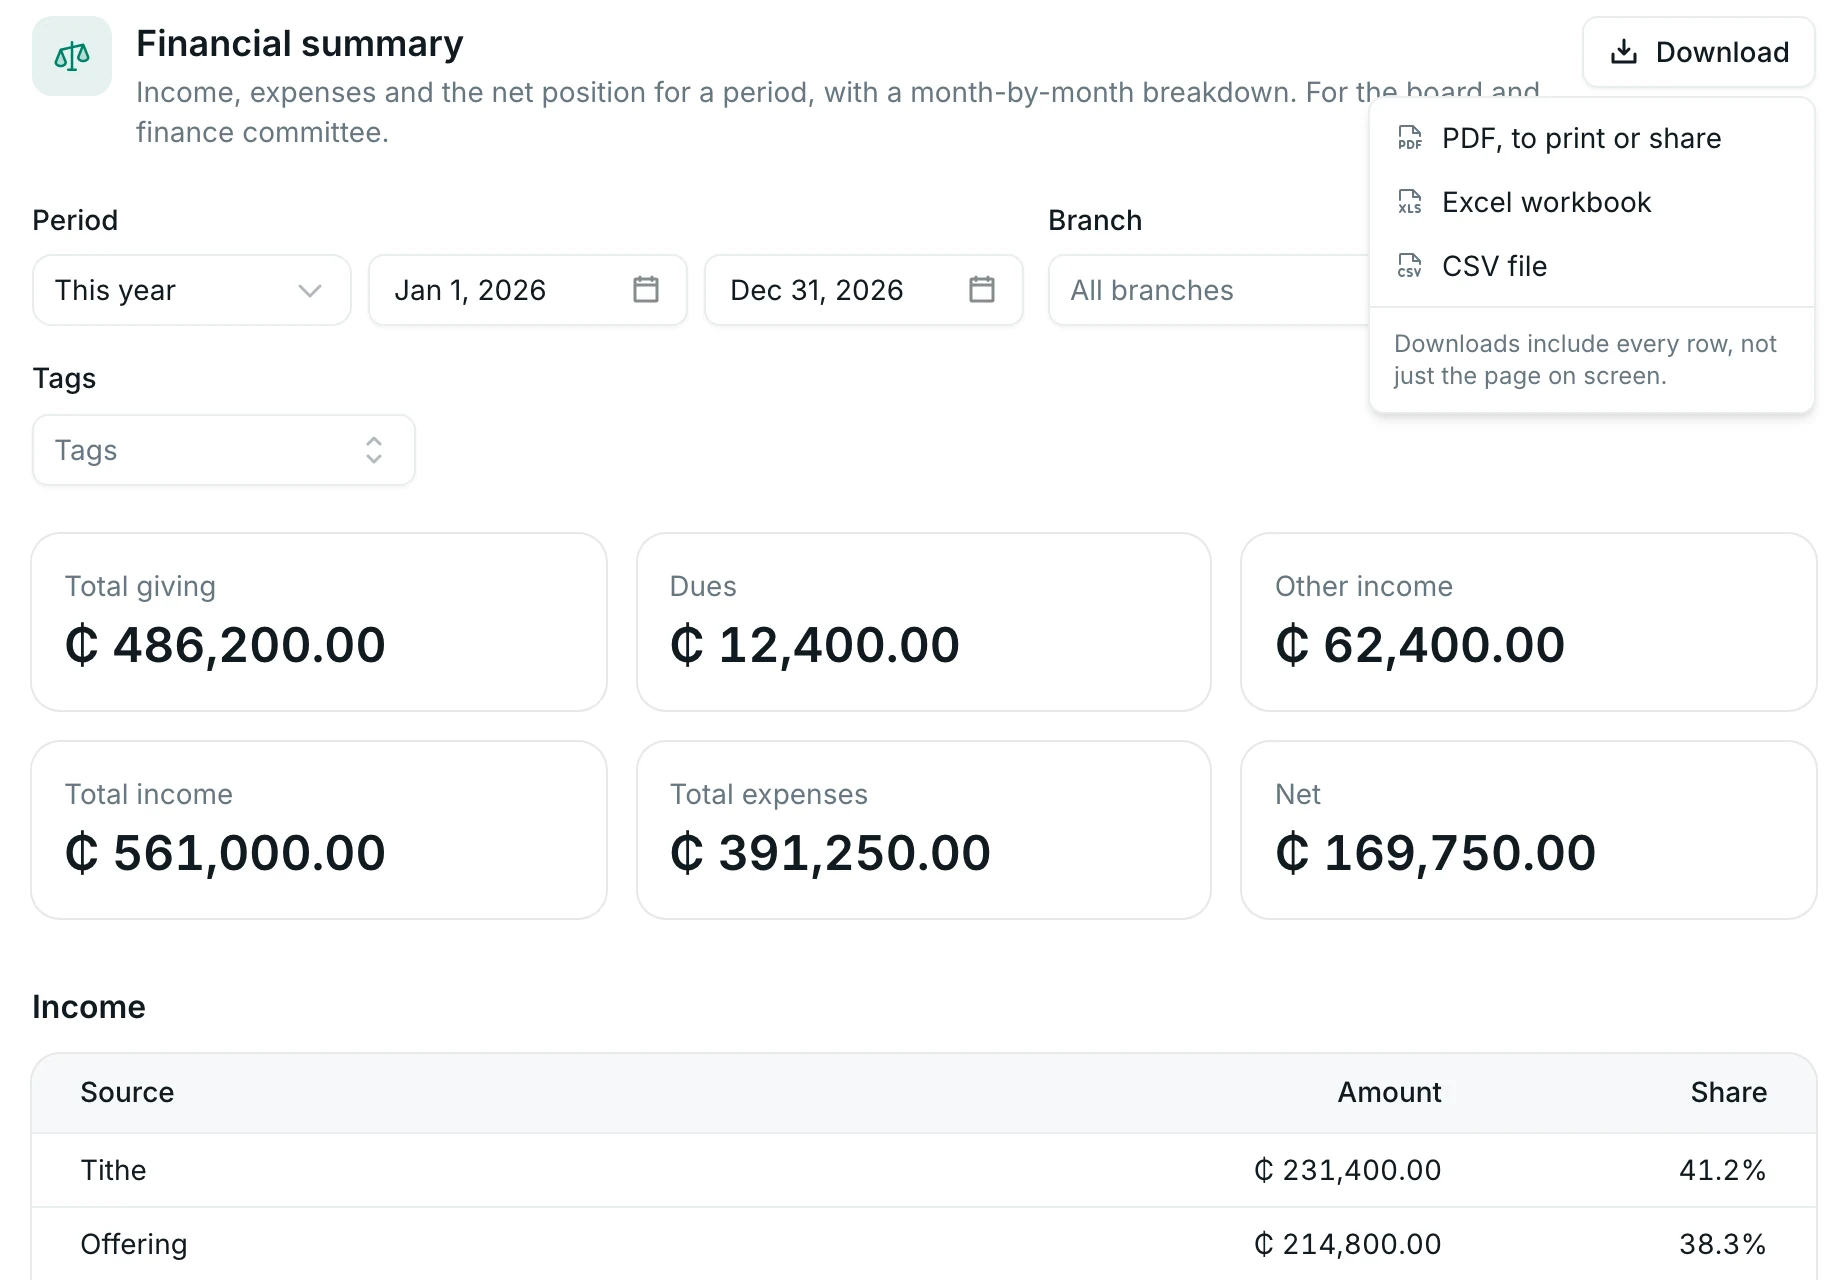This screenshot has width=1848, height=1280.
Task: Open the This year period dropdown
Action: point(192,290)
